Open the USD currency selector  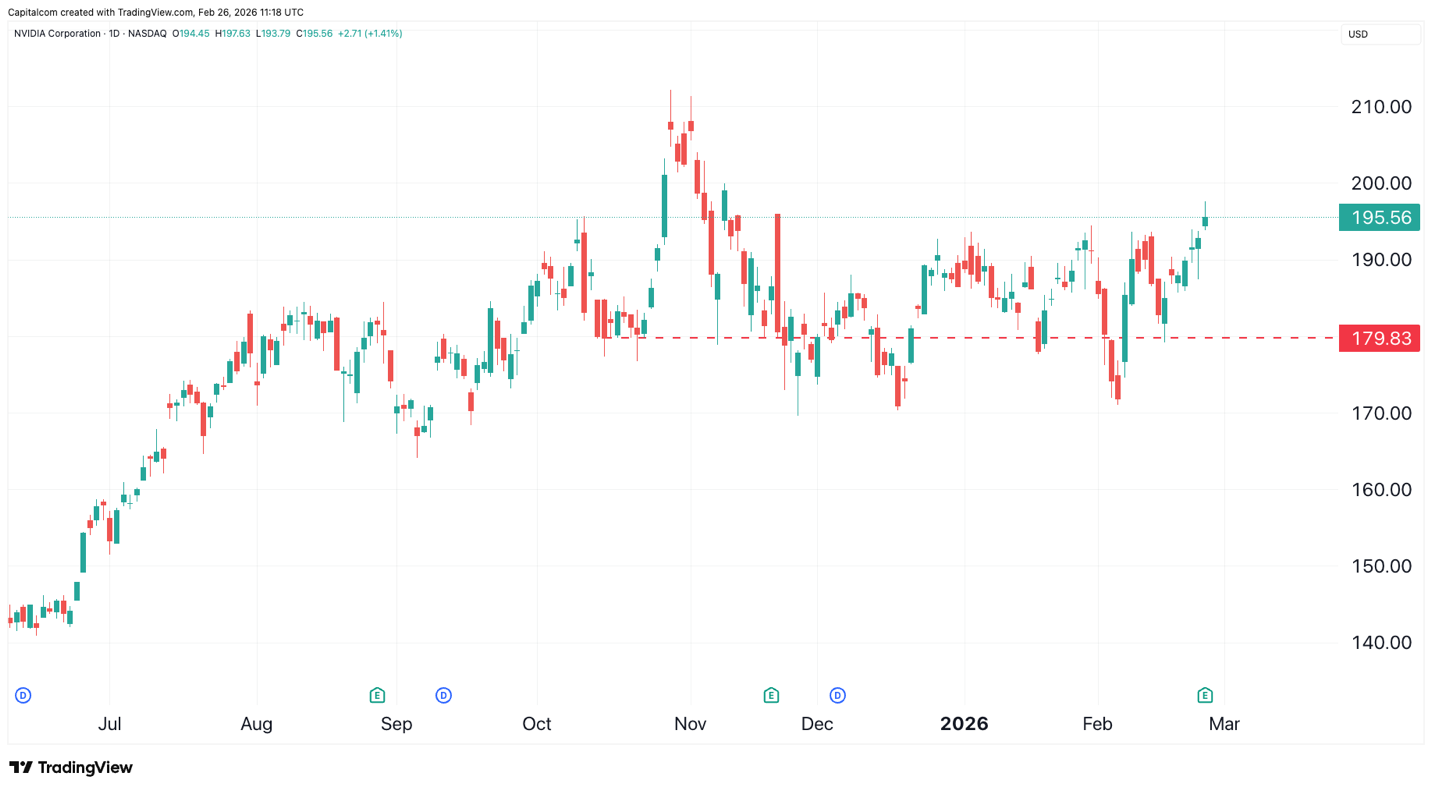point(1380,33)
